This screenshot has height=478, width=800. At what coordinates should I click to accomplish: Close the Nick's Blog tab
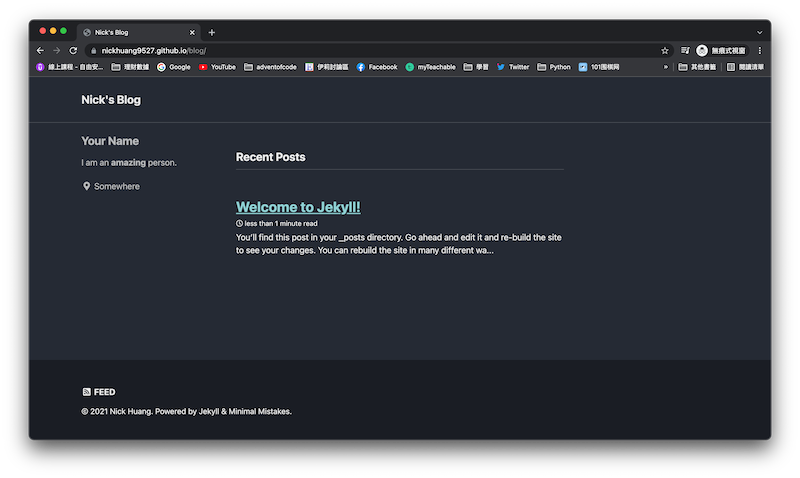pyautogui.click(x=192, y=33)
